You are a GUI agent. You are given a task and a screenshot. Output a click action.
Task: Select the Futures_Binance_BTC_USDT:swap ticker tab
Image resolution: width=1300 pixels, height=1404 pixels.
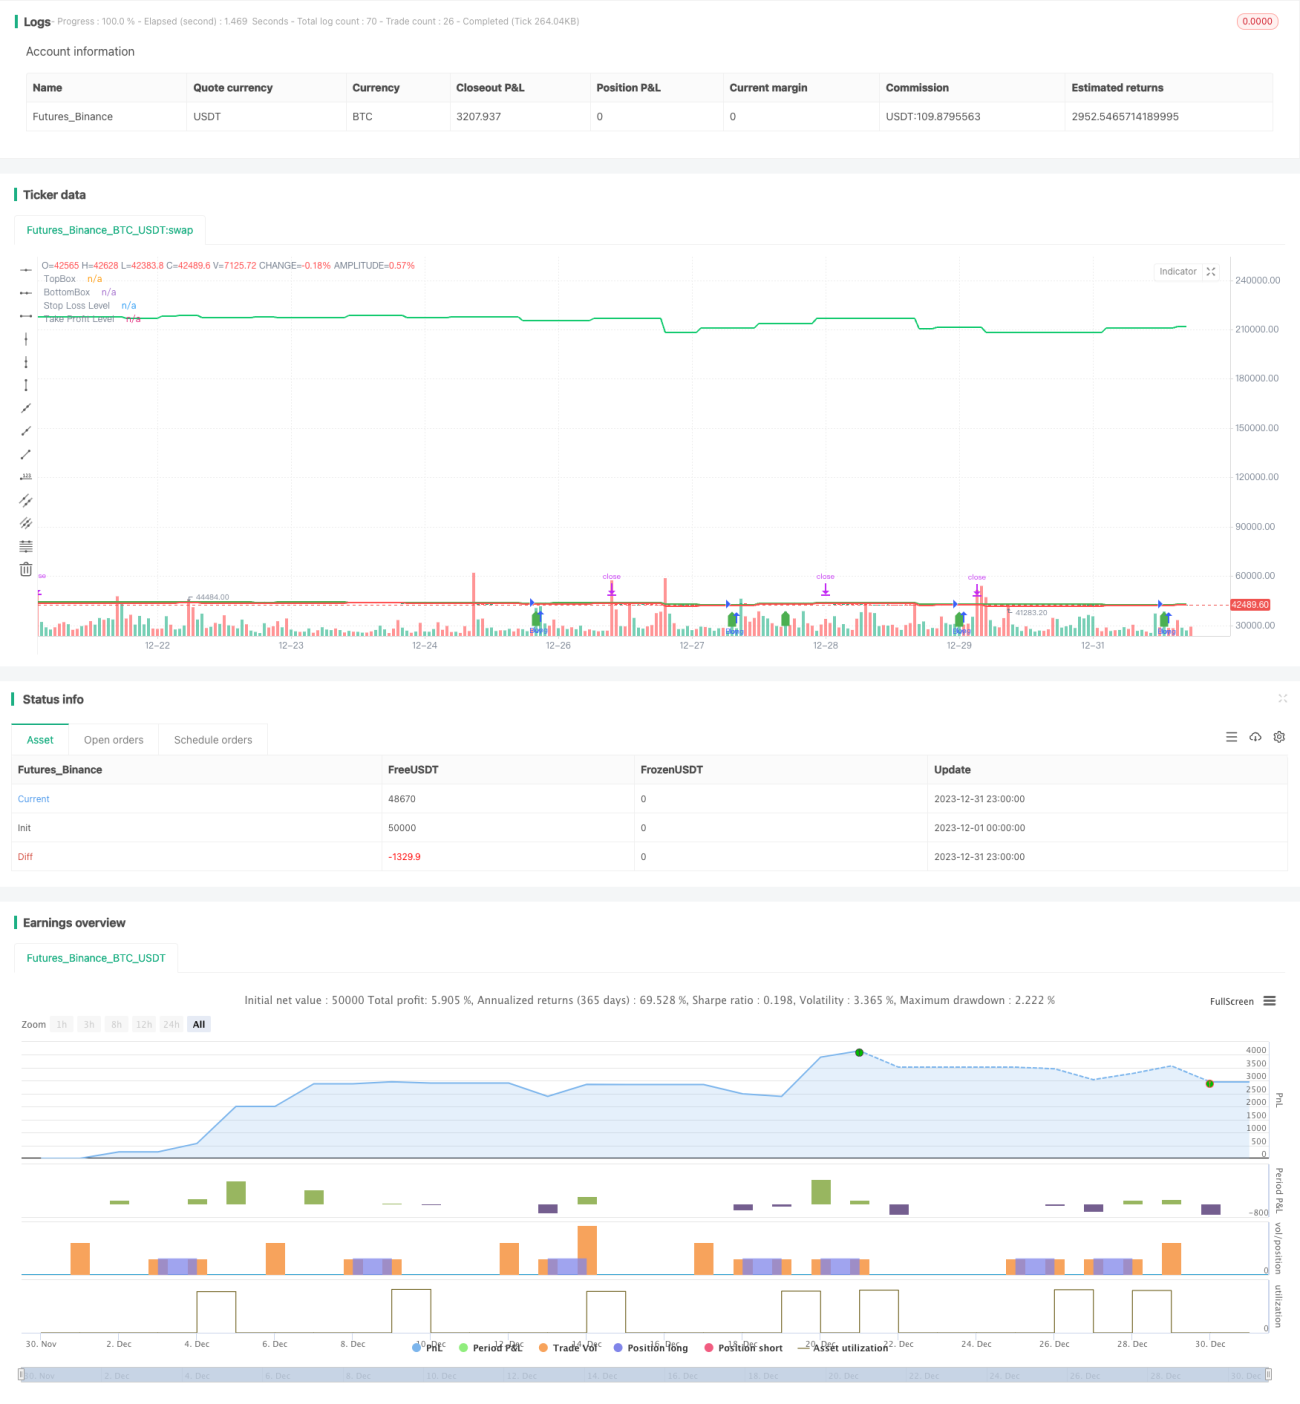110,230
